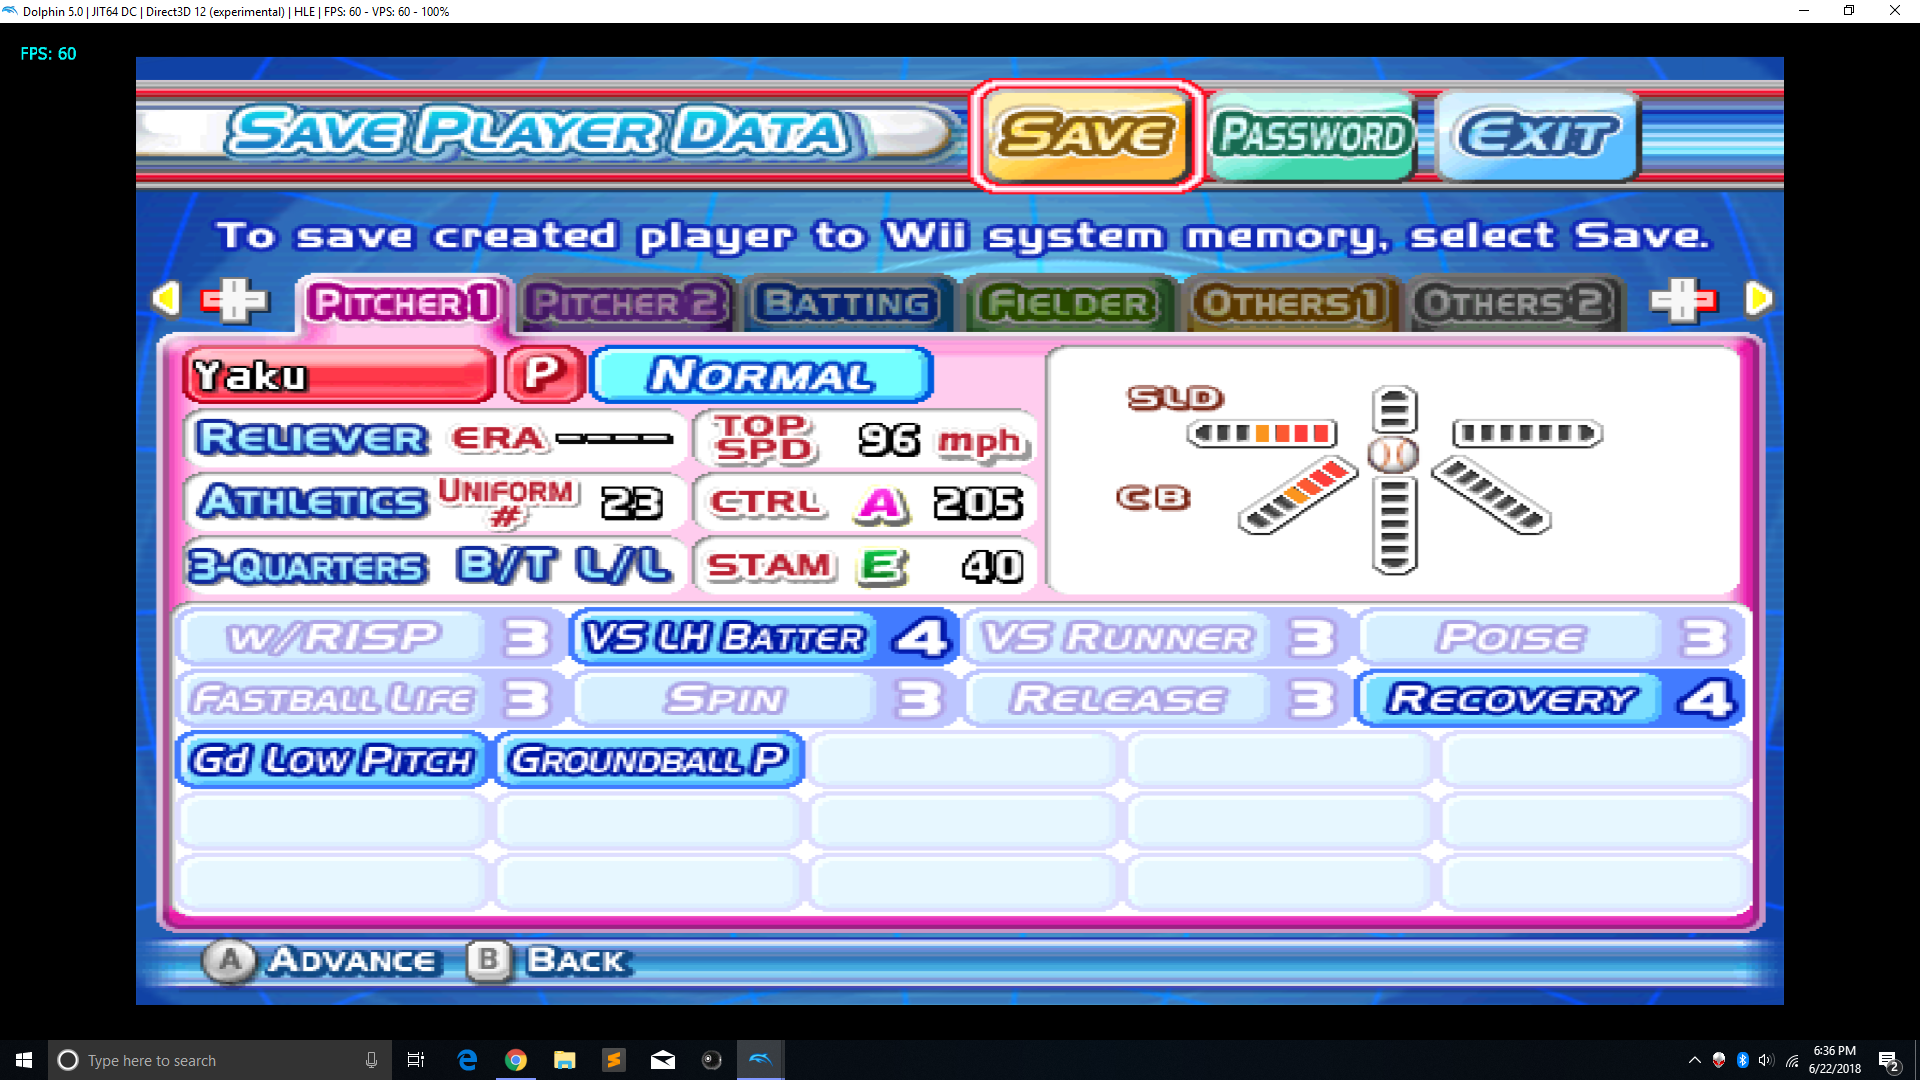Viewport: 1920px width, 1080px height.
Task: Click the CB curveball pitch gauge
Action: [x=1298, y=496]
